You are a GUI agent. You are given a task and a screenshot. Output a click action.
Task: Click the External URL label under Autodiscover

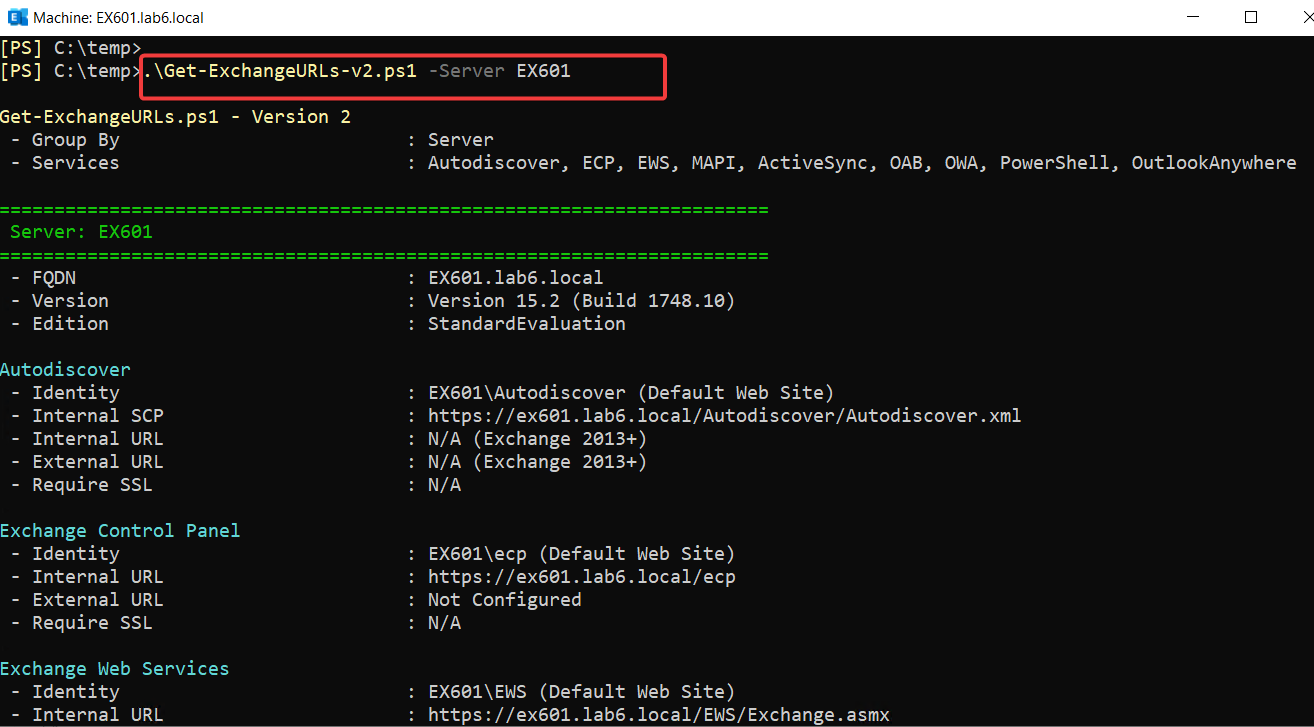pyautogui.click(x=98, y=462)
